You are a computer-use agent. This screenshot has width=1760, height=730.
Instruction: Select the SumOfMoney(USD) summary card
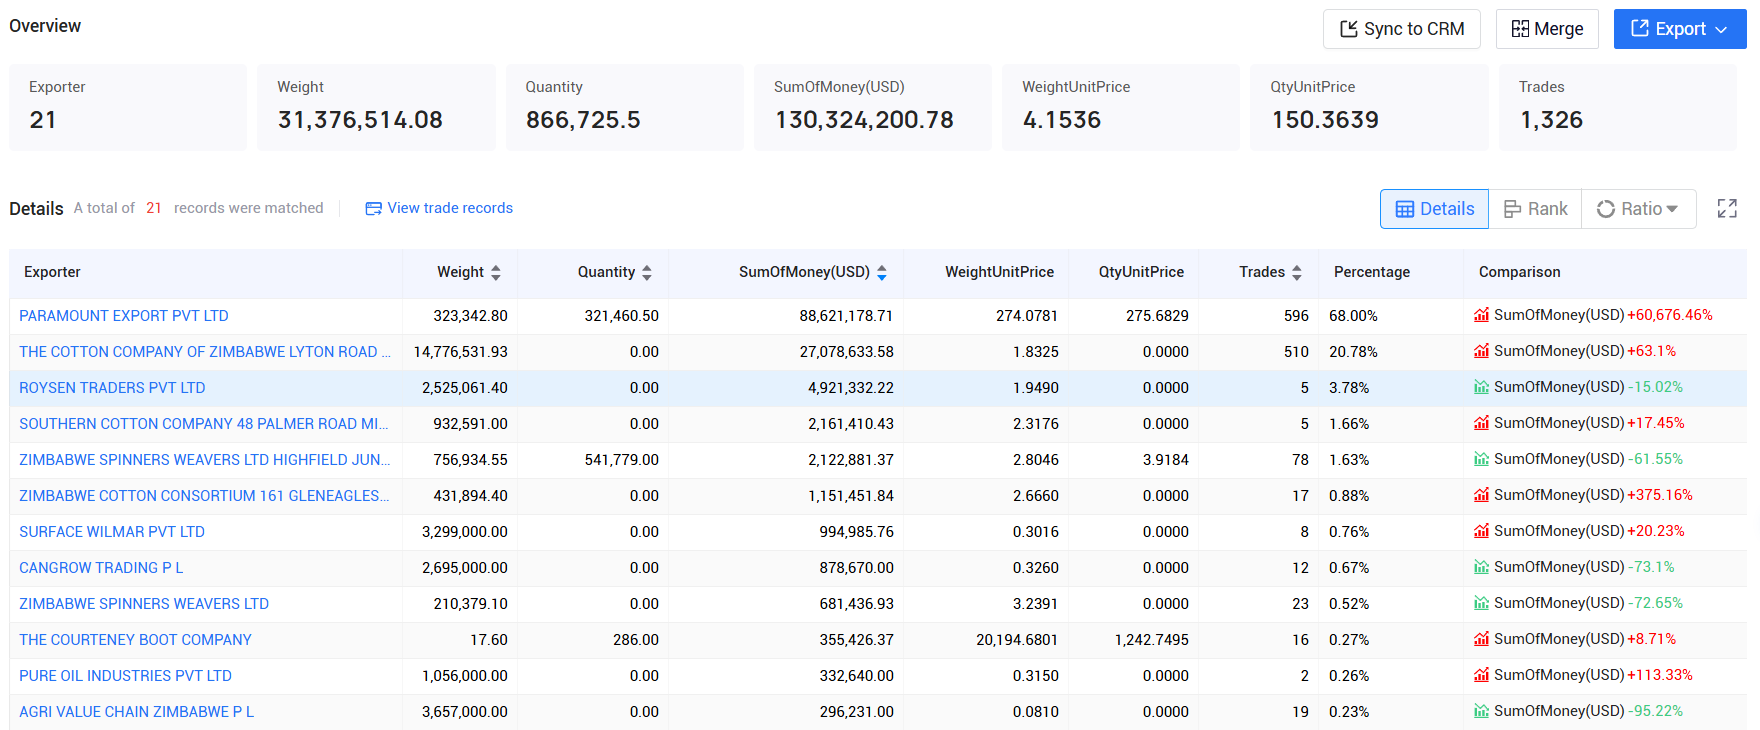(873, 107)
